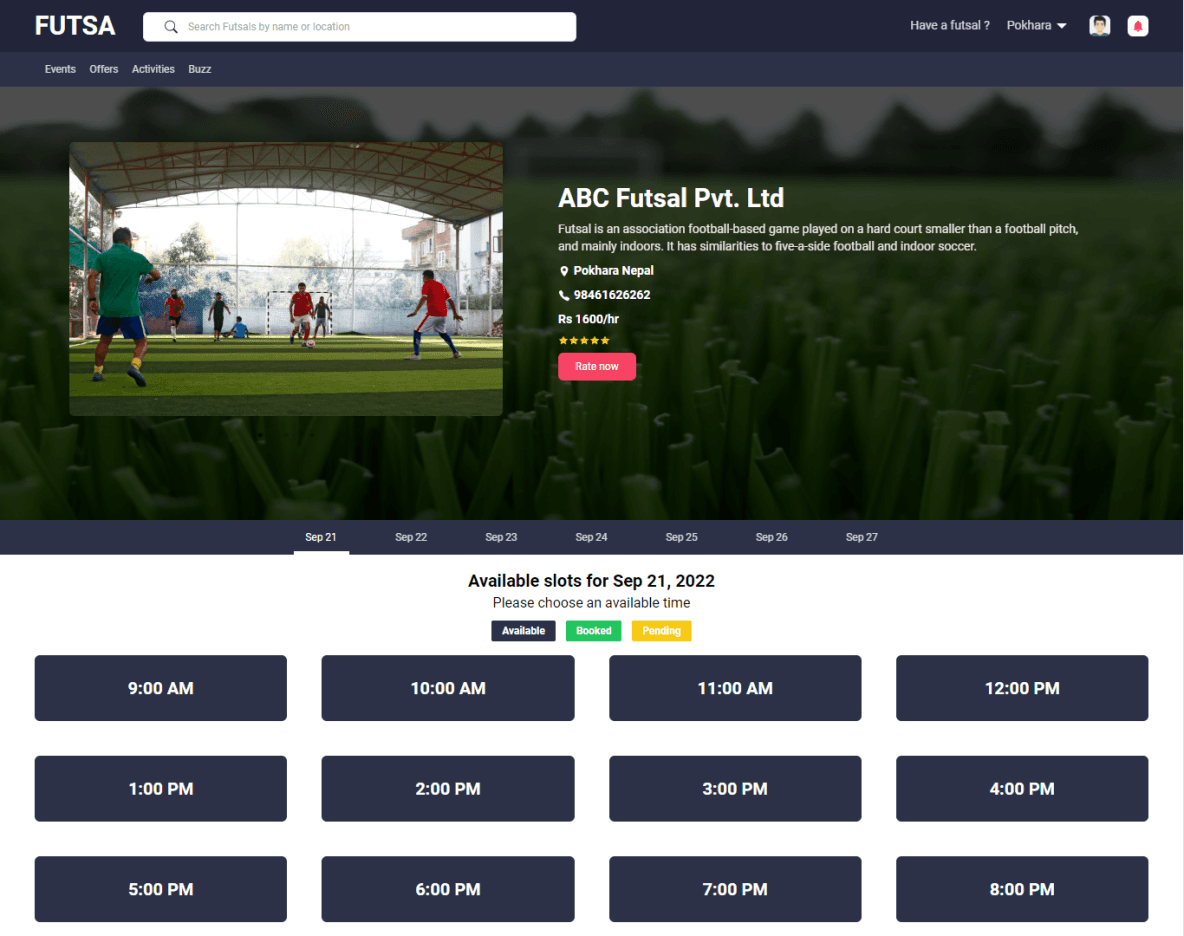
Task: Click the search magnifier icon
Action: point(171,27)
